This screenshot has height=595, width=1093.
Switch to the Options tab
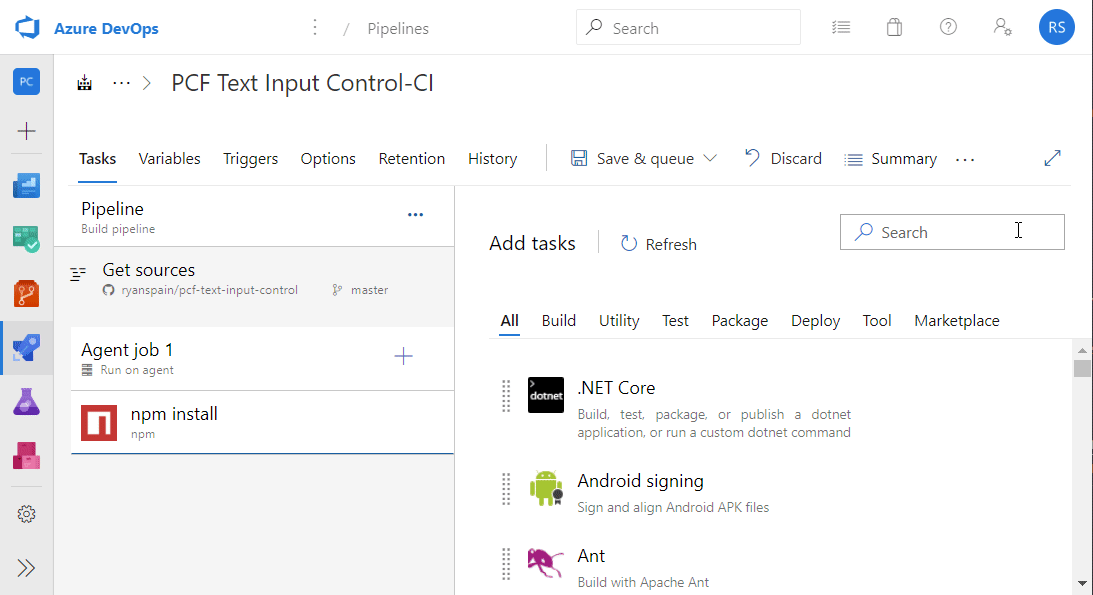[x=328, y=159]
